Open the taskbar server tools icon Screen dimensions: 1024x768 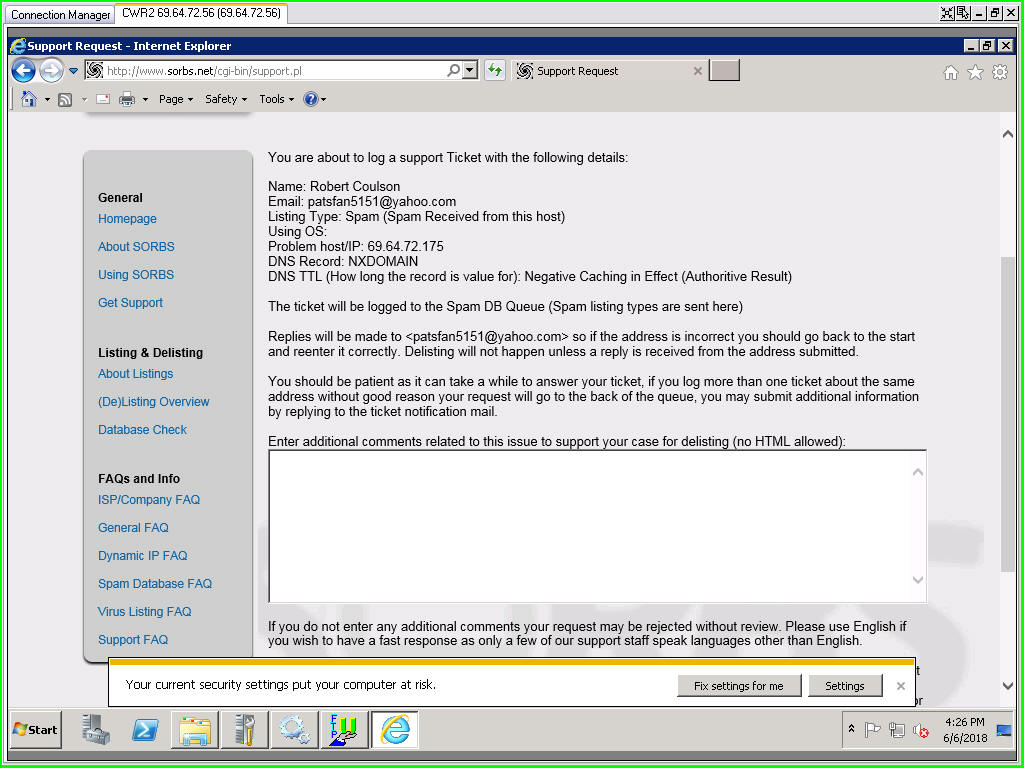point(245,729)
